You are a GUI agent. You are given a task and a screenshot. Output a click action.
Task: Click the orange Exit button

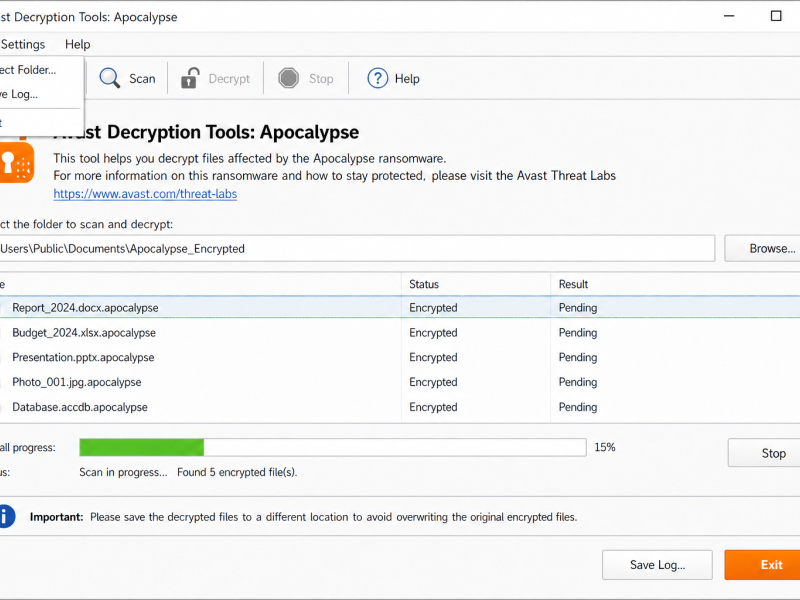point(762,564)
